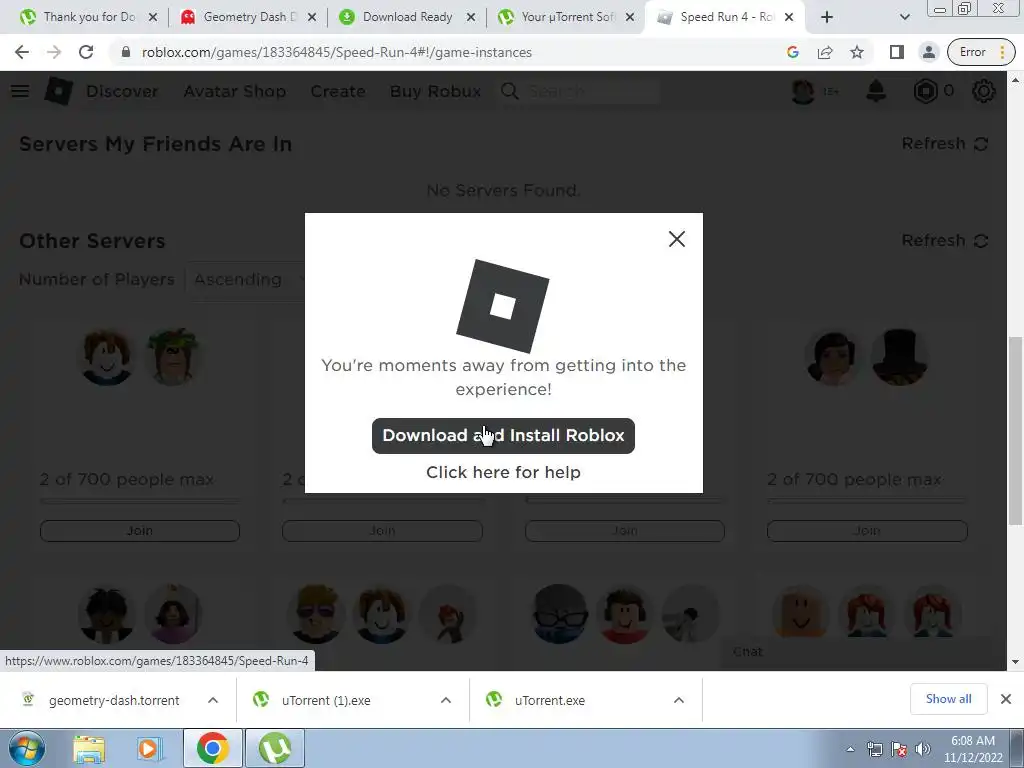1024x768 pixels.
Task: Open a new browser tab
Action: coord(827,17)
